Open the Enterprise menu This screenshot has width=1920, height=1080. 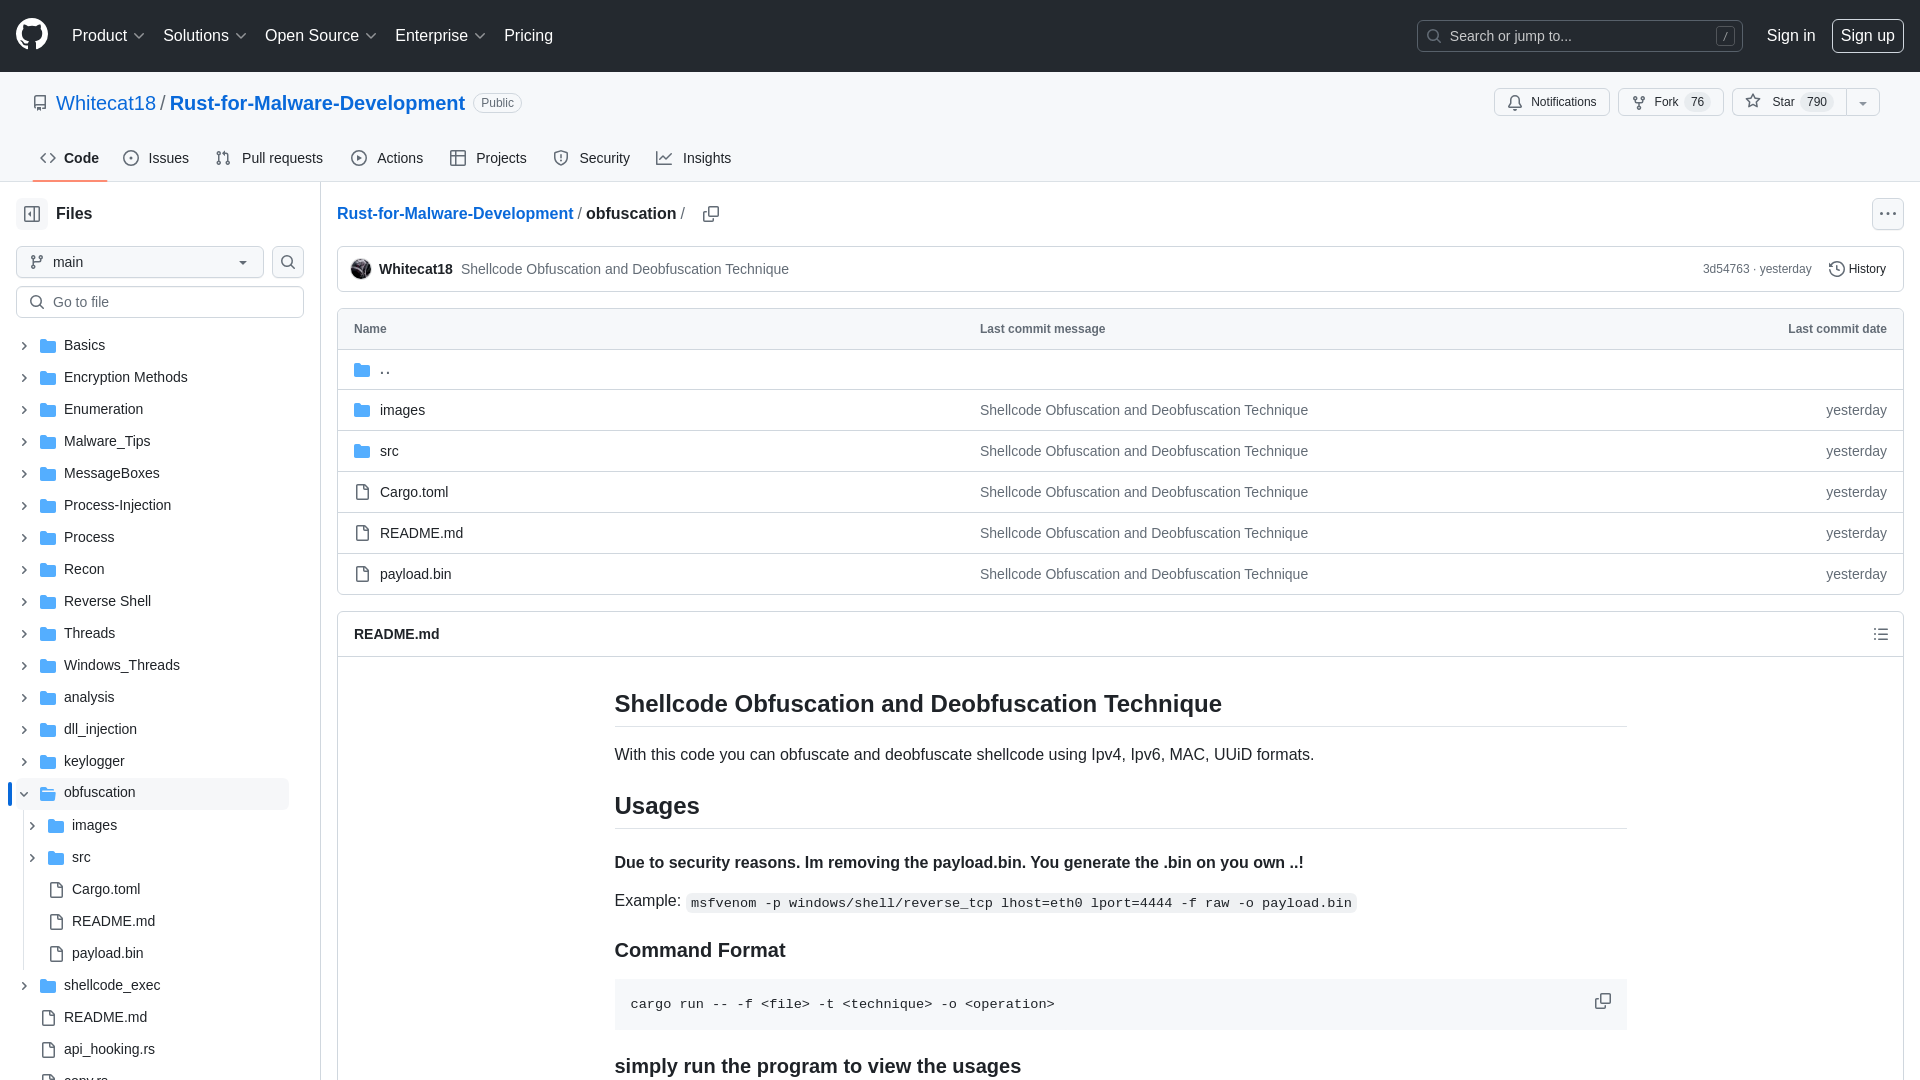click(x=440, y=35)
